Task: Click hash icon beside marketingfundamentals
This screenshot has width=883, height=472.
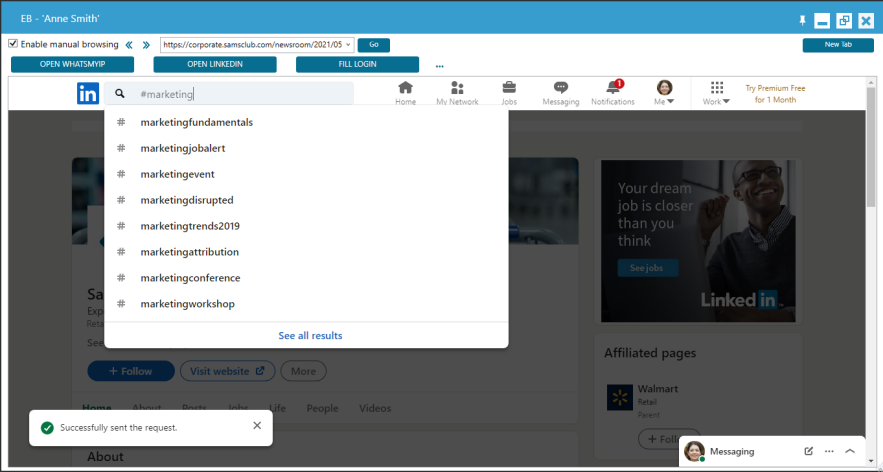Action: click(121, 122)
